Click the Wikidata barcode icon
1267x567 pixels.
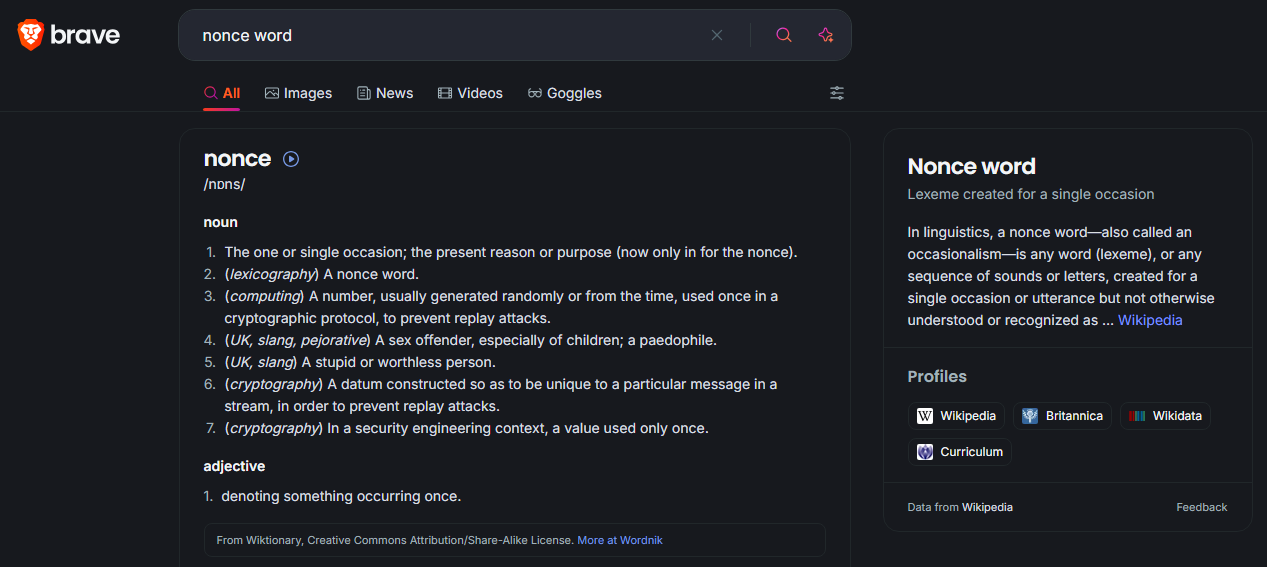(x=1137, y=416)
